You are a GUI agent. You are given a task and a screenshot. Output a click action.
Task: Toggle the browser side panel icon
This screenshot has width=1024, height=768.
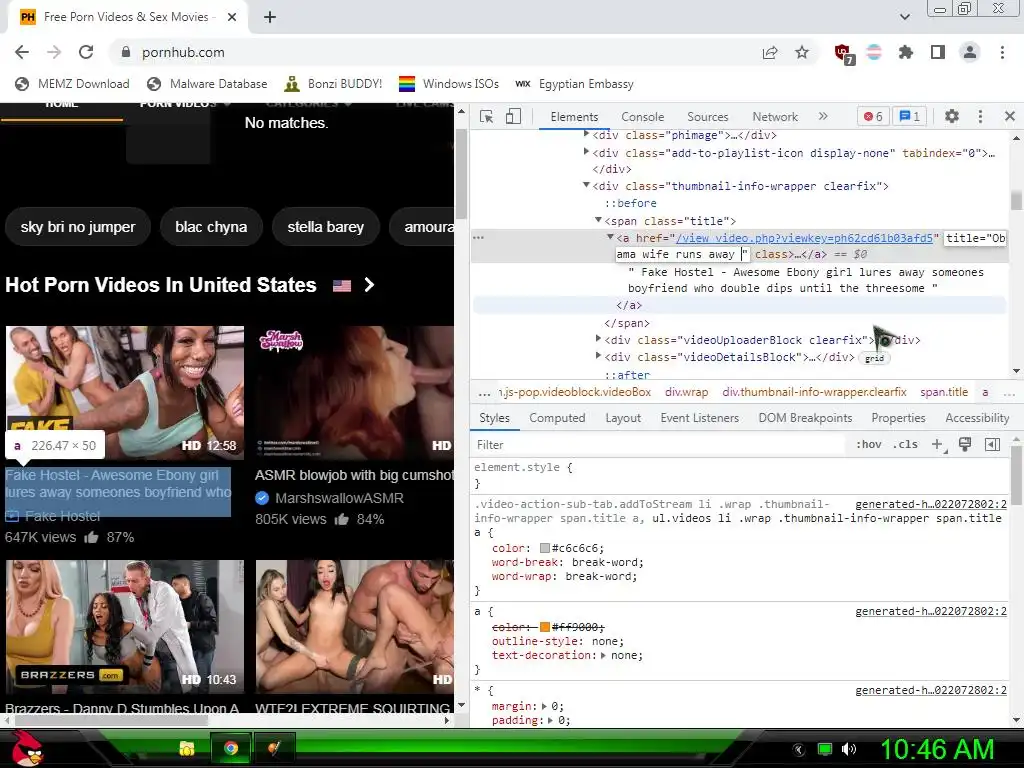(x=938, y=52)
